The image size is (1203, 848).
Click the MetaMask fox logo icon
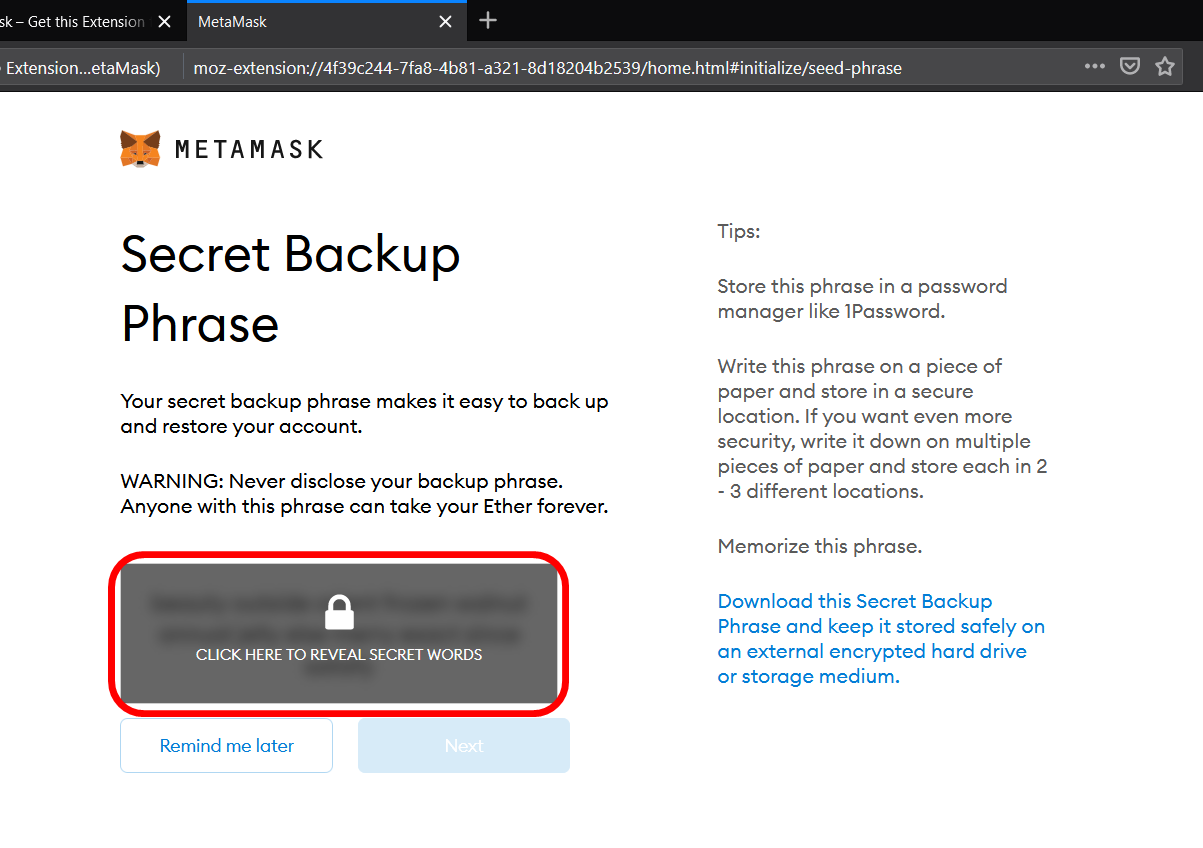pos(140,149)
